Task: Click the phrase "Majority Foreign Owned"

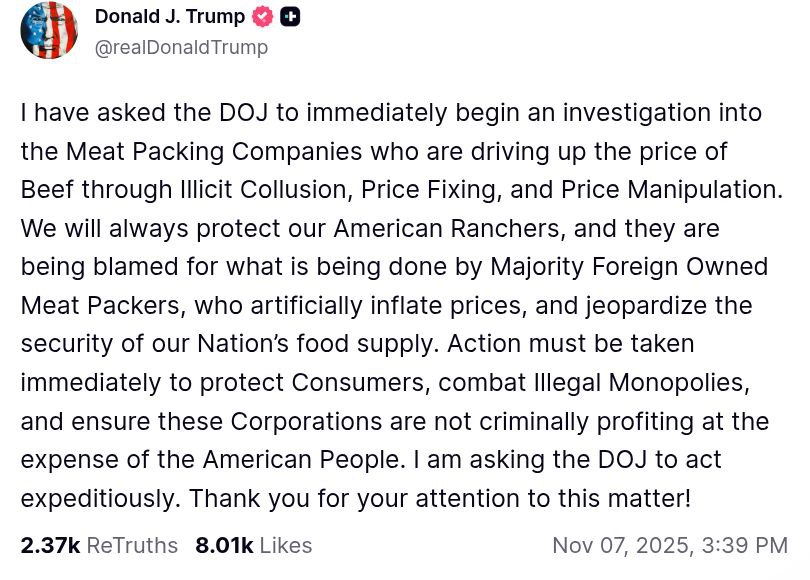Action: pos(629,268)
